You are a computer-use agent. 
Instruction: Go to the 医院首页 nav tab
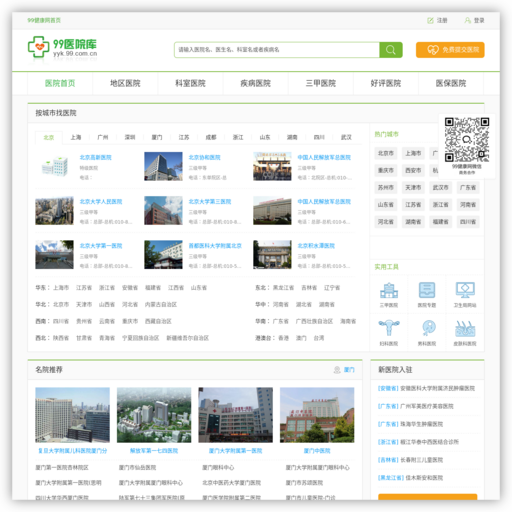60,83
